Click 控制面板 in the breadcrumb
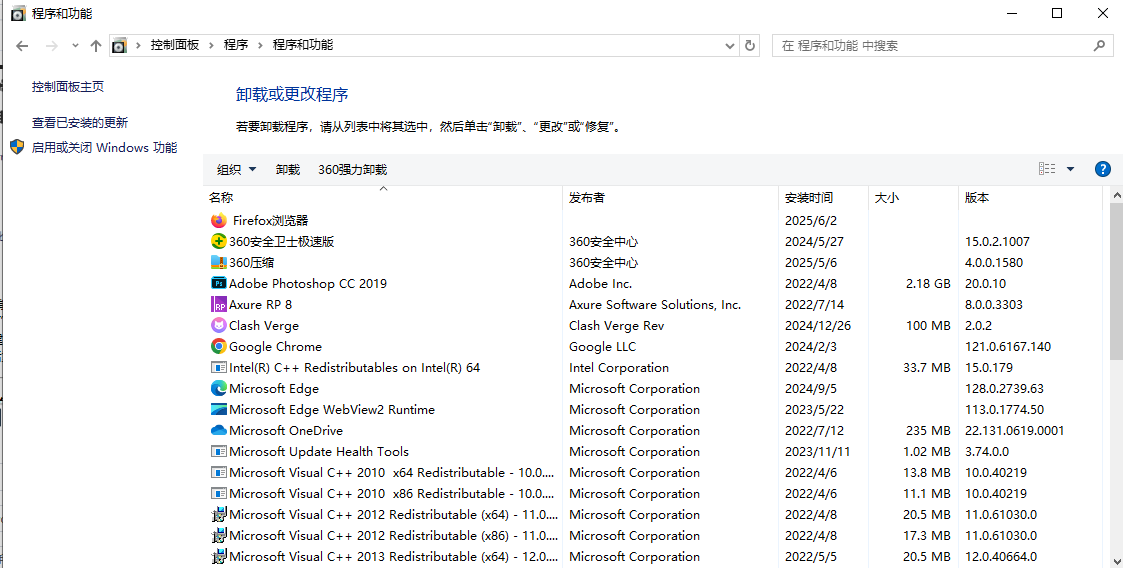 [x=175, y=44]
